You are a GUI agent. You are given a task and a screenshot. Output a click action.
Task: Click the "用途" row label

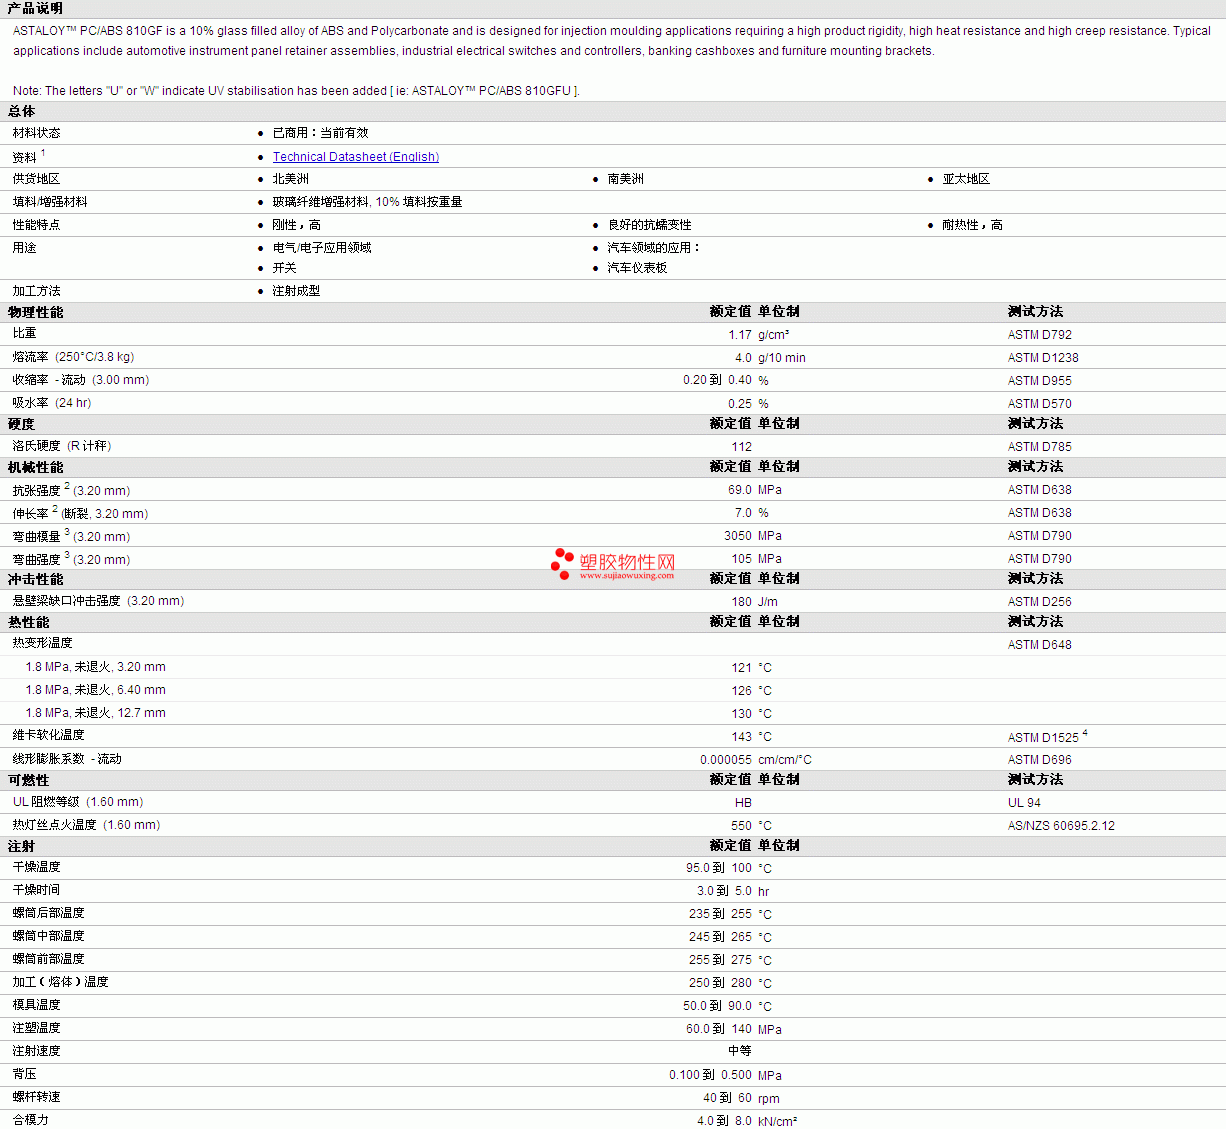(x=24, y=248)
